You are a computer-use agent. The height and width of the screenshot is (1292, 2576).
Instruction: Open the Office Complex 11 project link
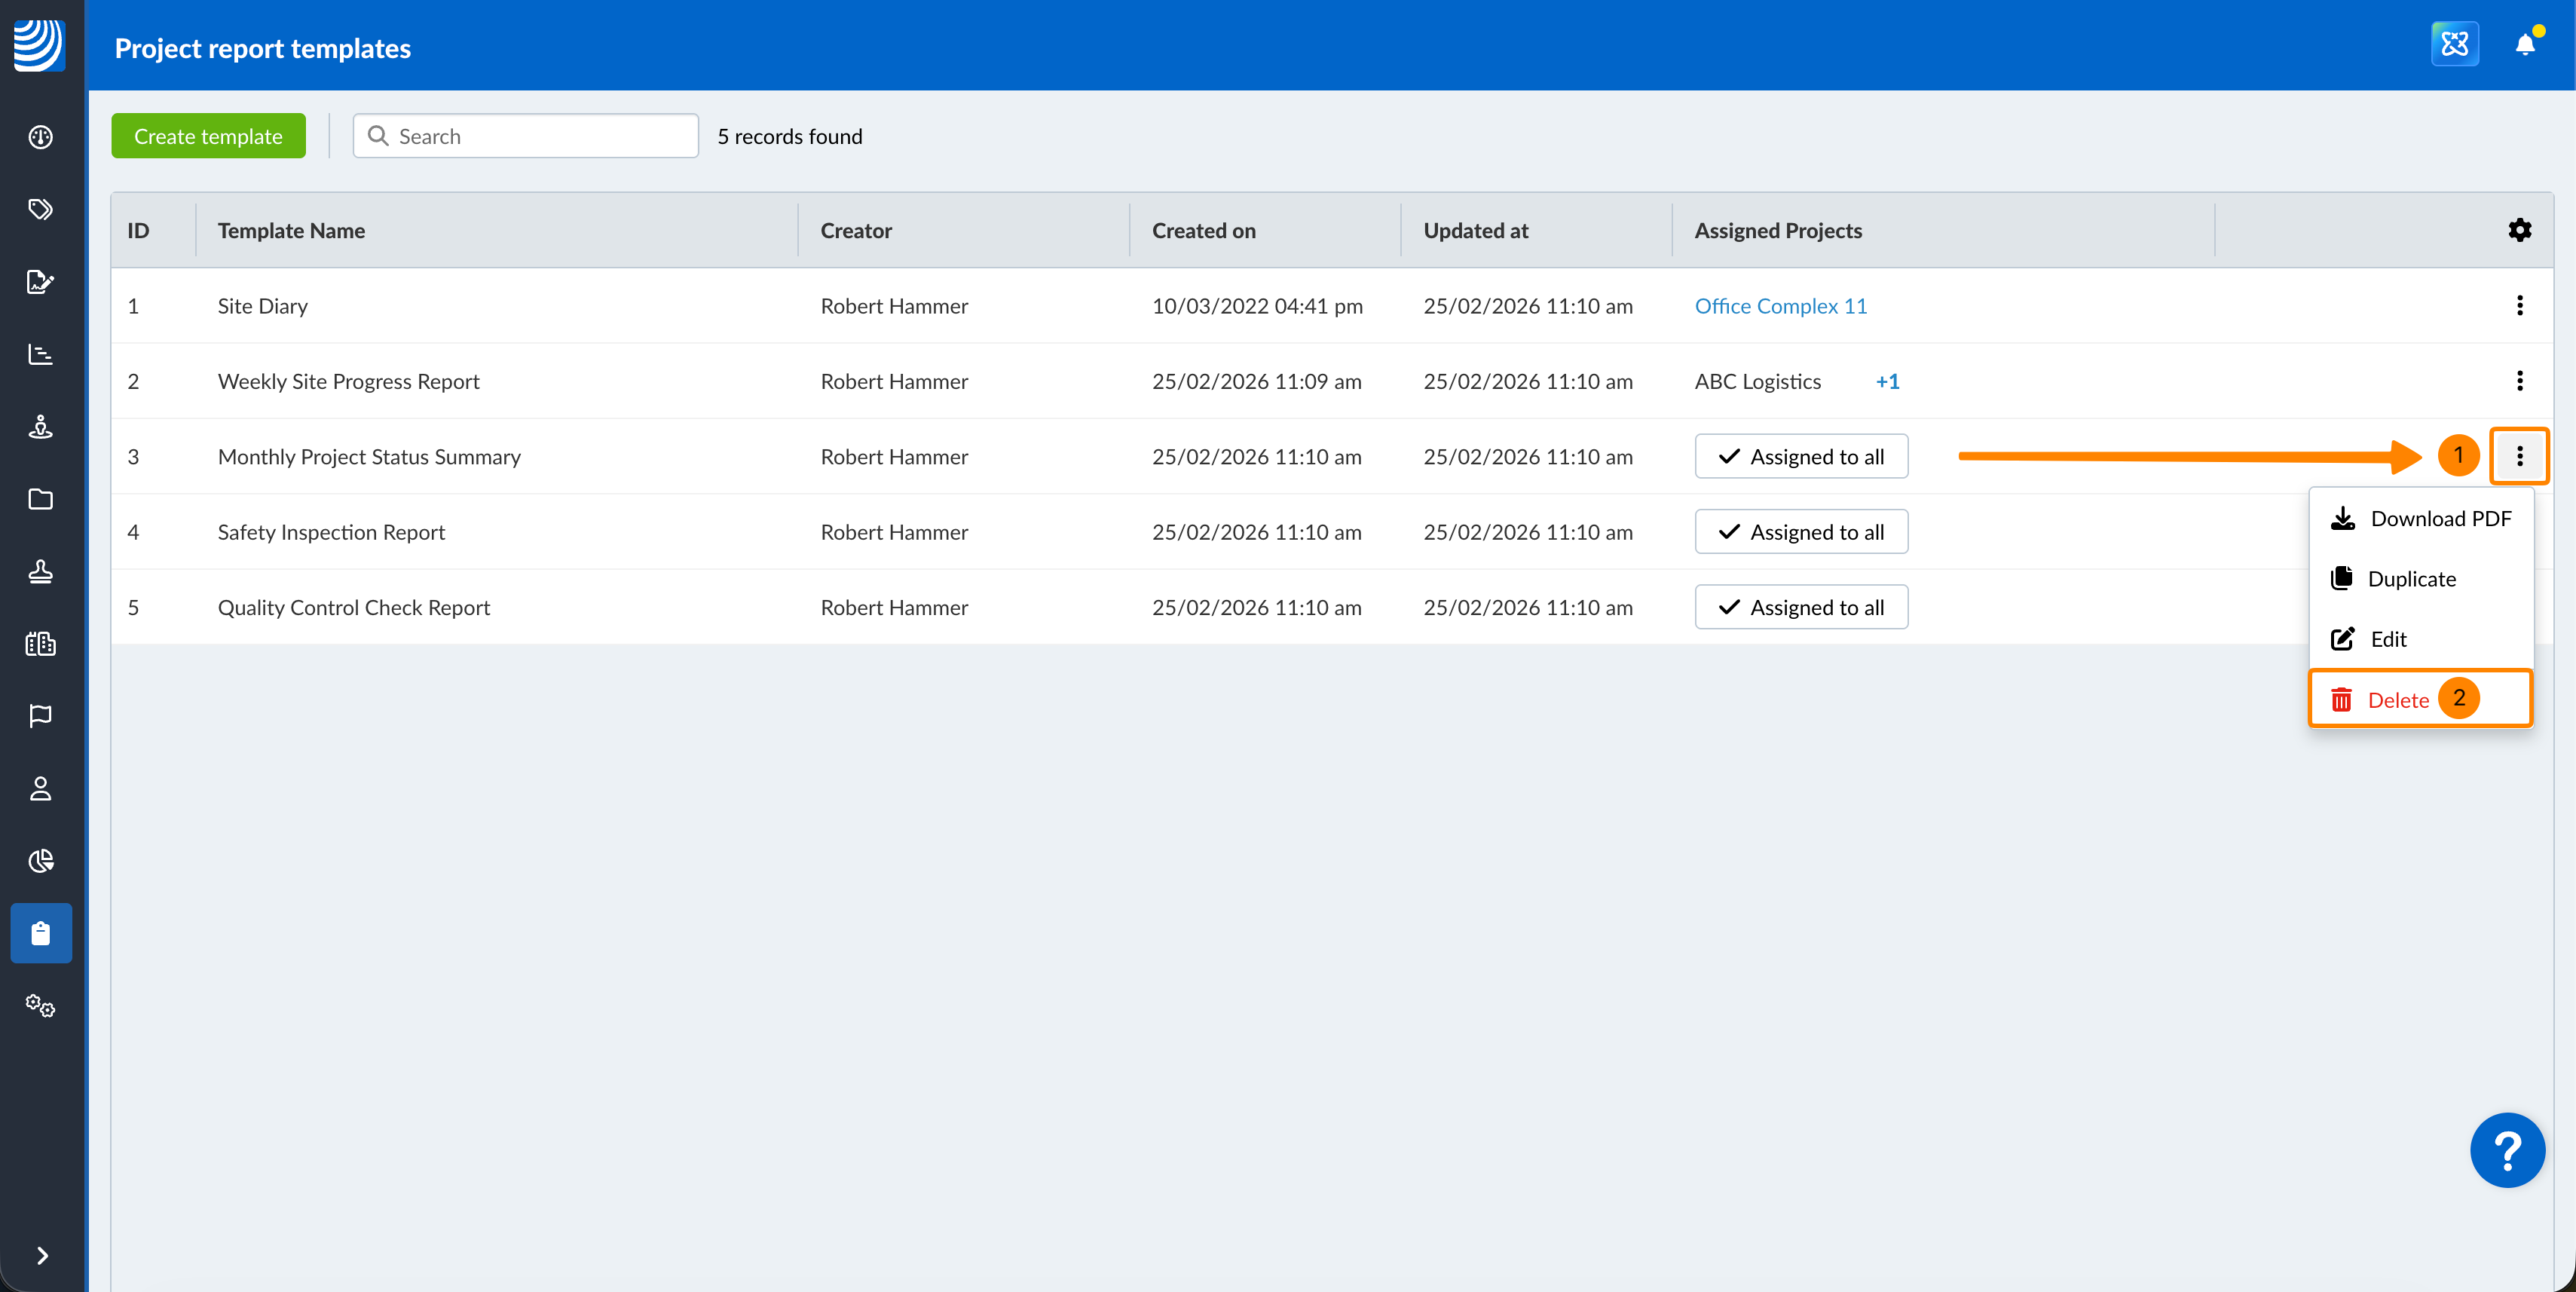[1780, 306]
